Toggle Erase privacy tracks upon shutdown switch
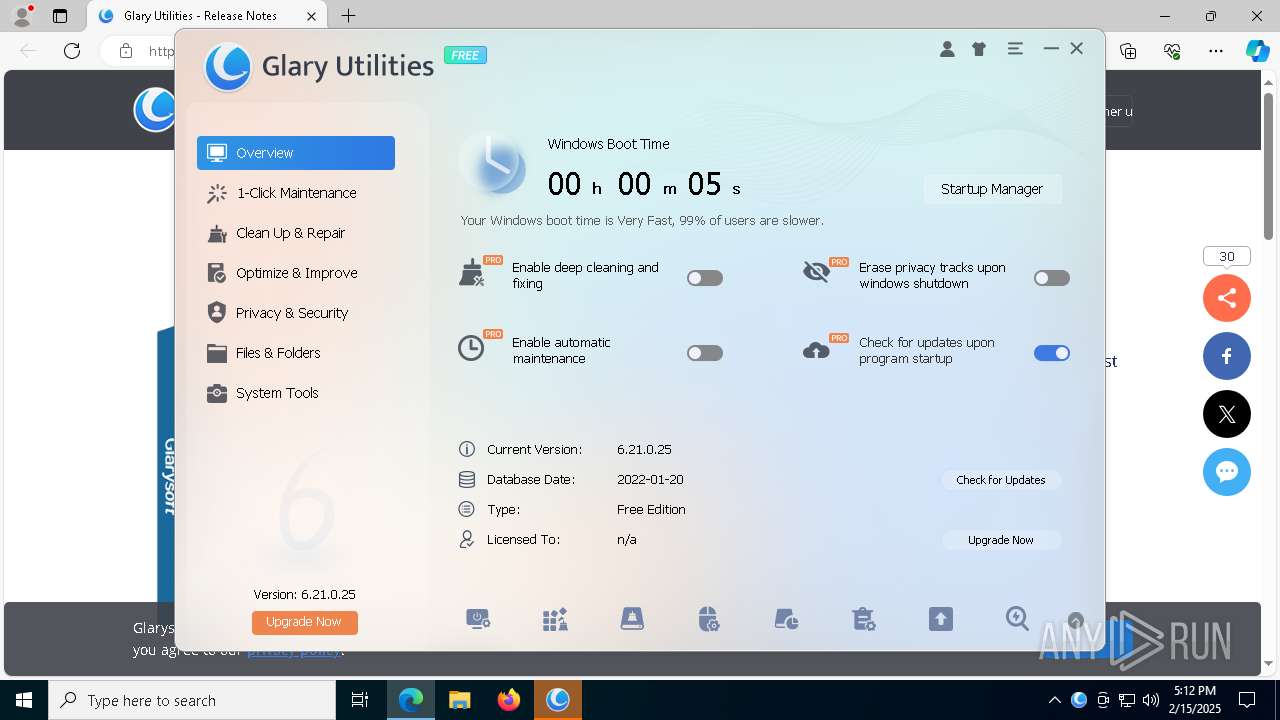This screenshot has width=1280, height=720. pyautogui.click(x=1052, y=278)
